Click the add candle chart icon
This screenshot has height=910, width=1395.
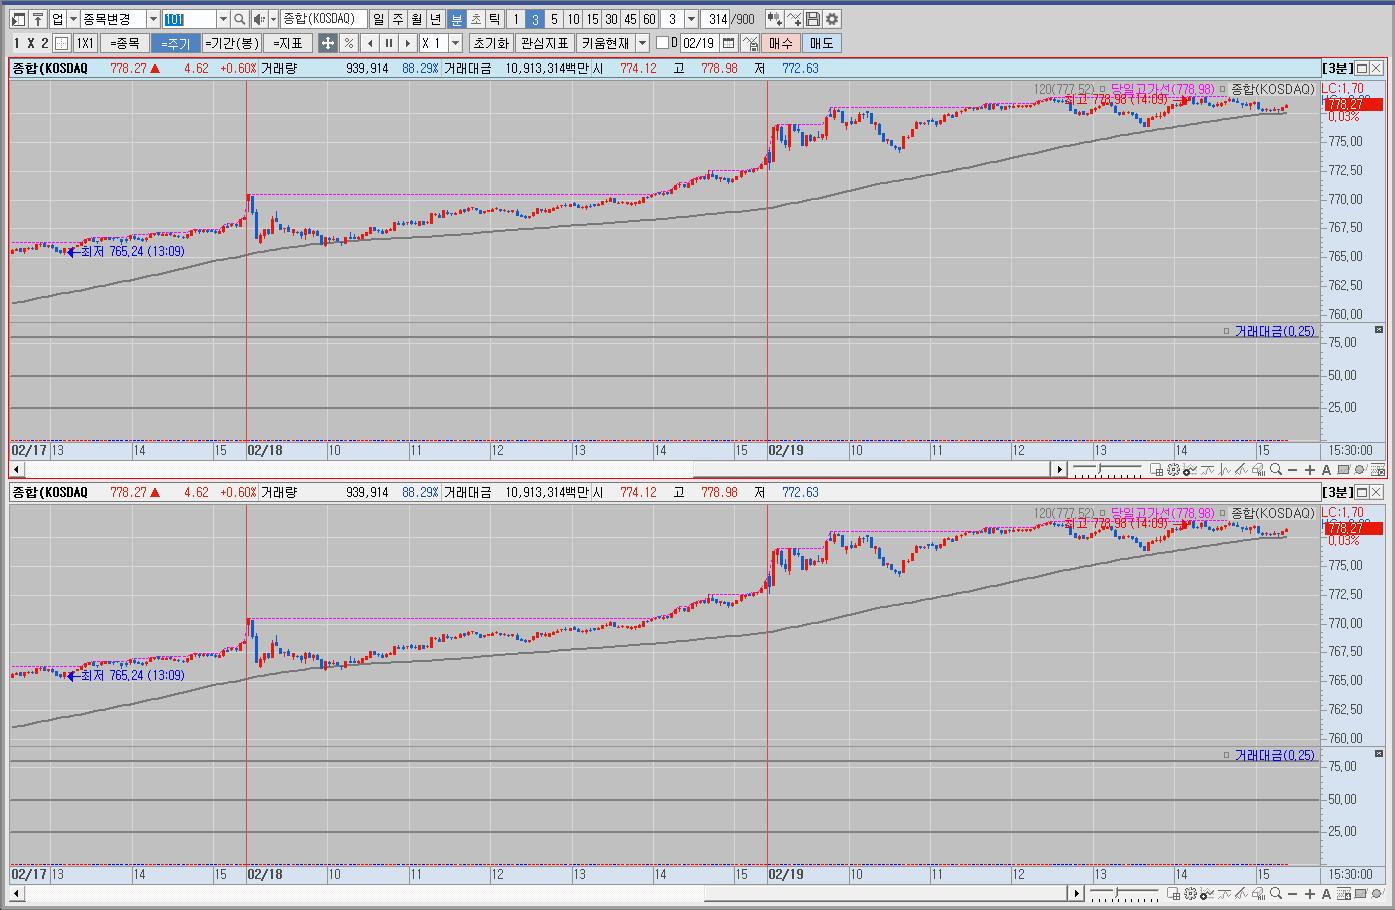tap(774, 19)
